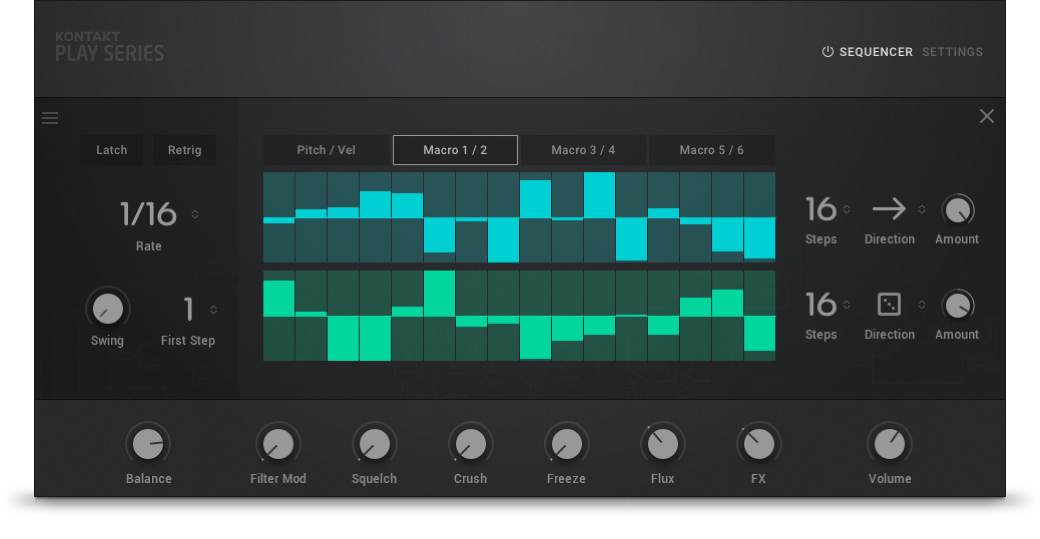Click the Squelch knob
Viewport: 1040px width, 539px height.
pyautogui.click(x=374, y=444)
